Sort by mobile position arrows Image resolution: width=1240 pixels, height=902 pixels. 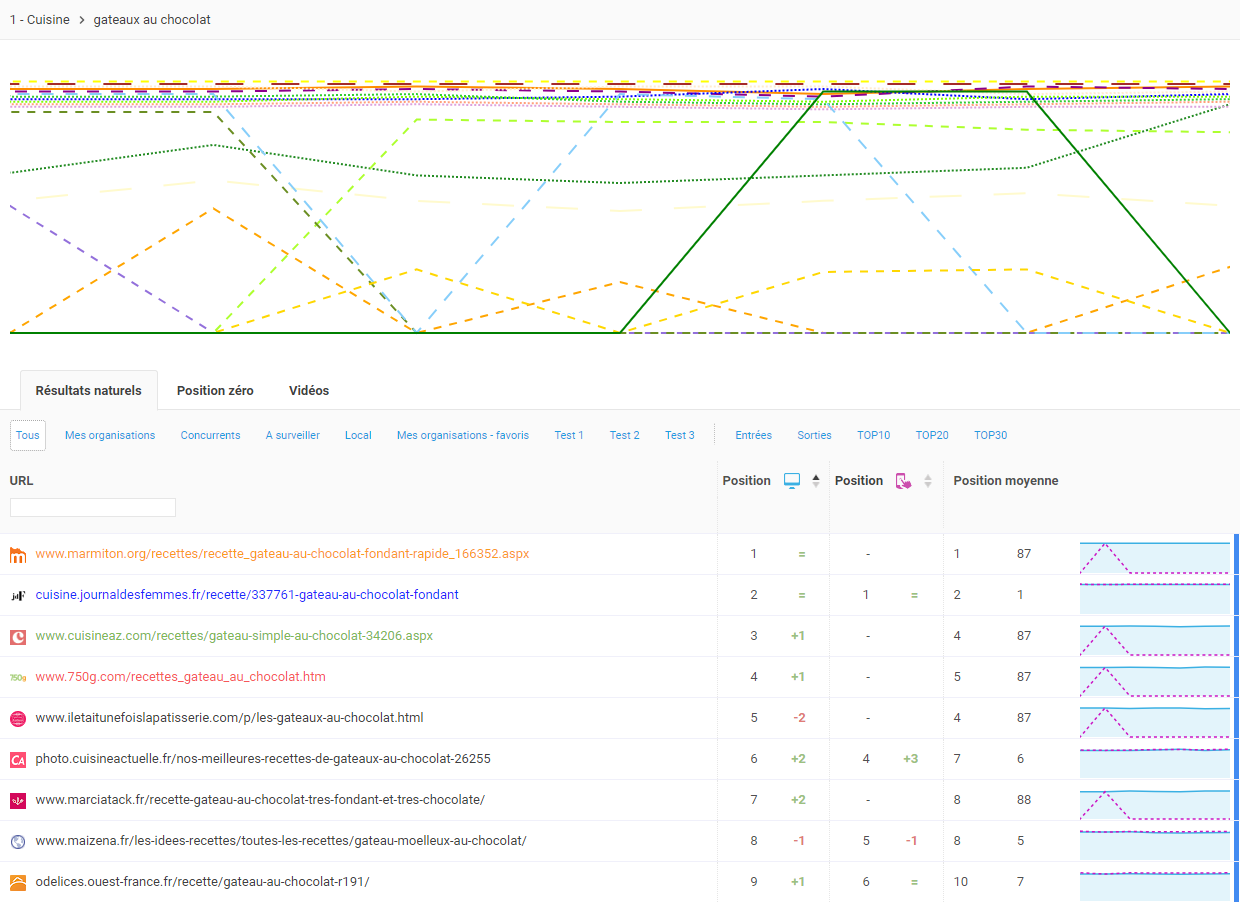pyautogui.click(x=928, y=481)
